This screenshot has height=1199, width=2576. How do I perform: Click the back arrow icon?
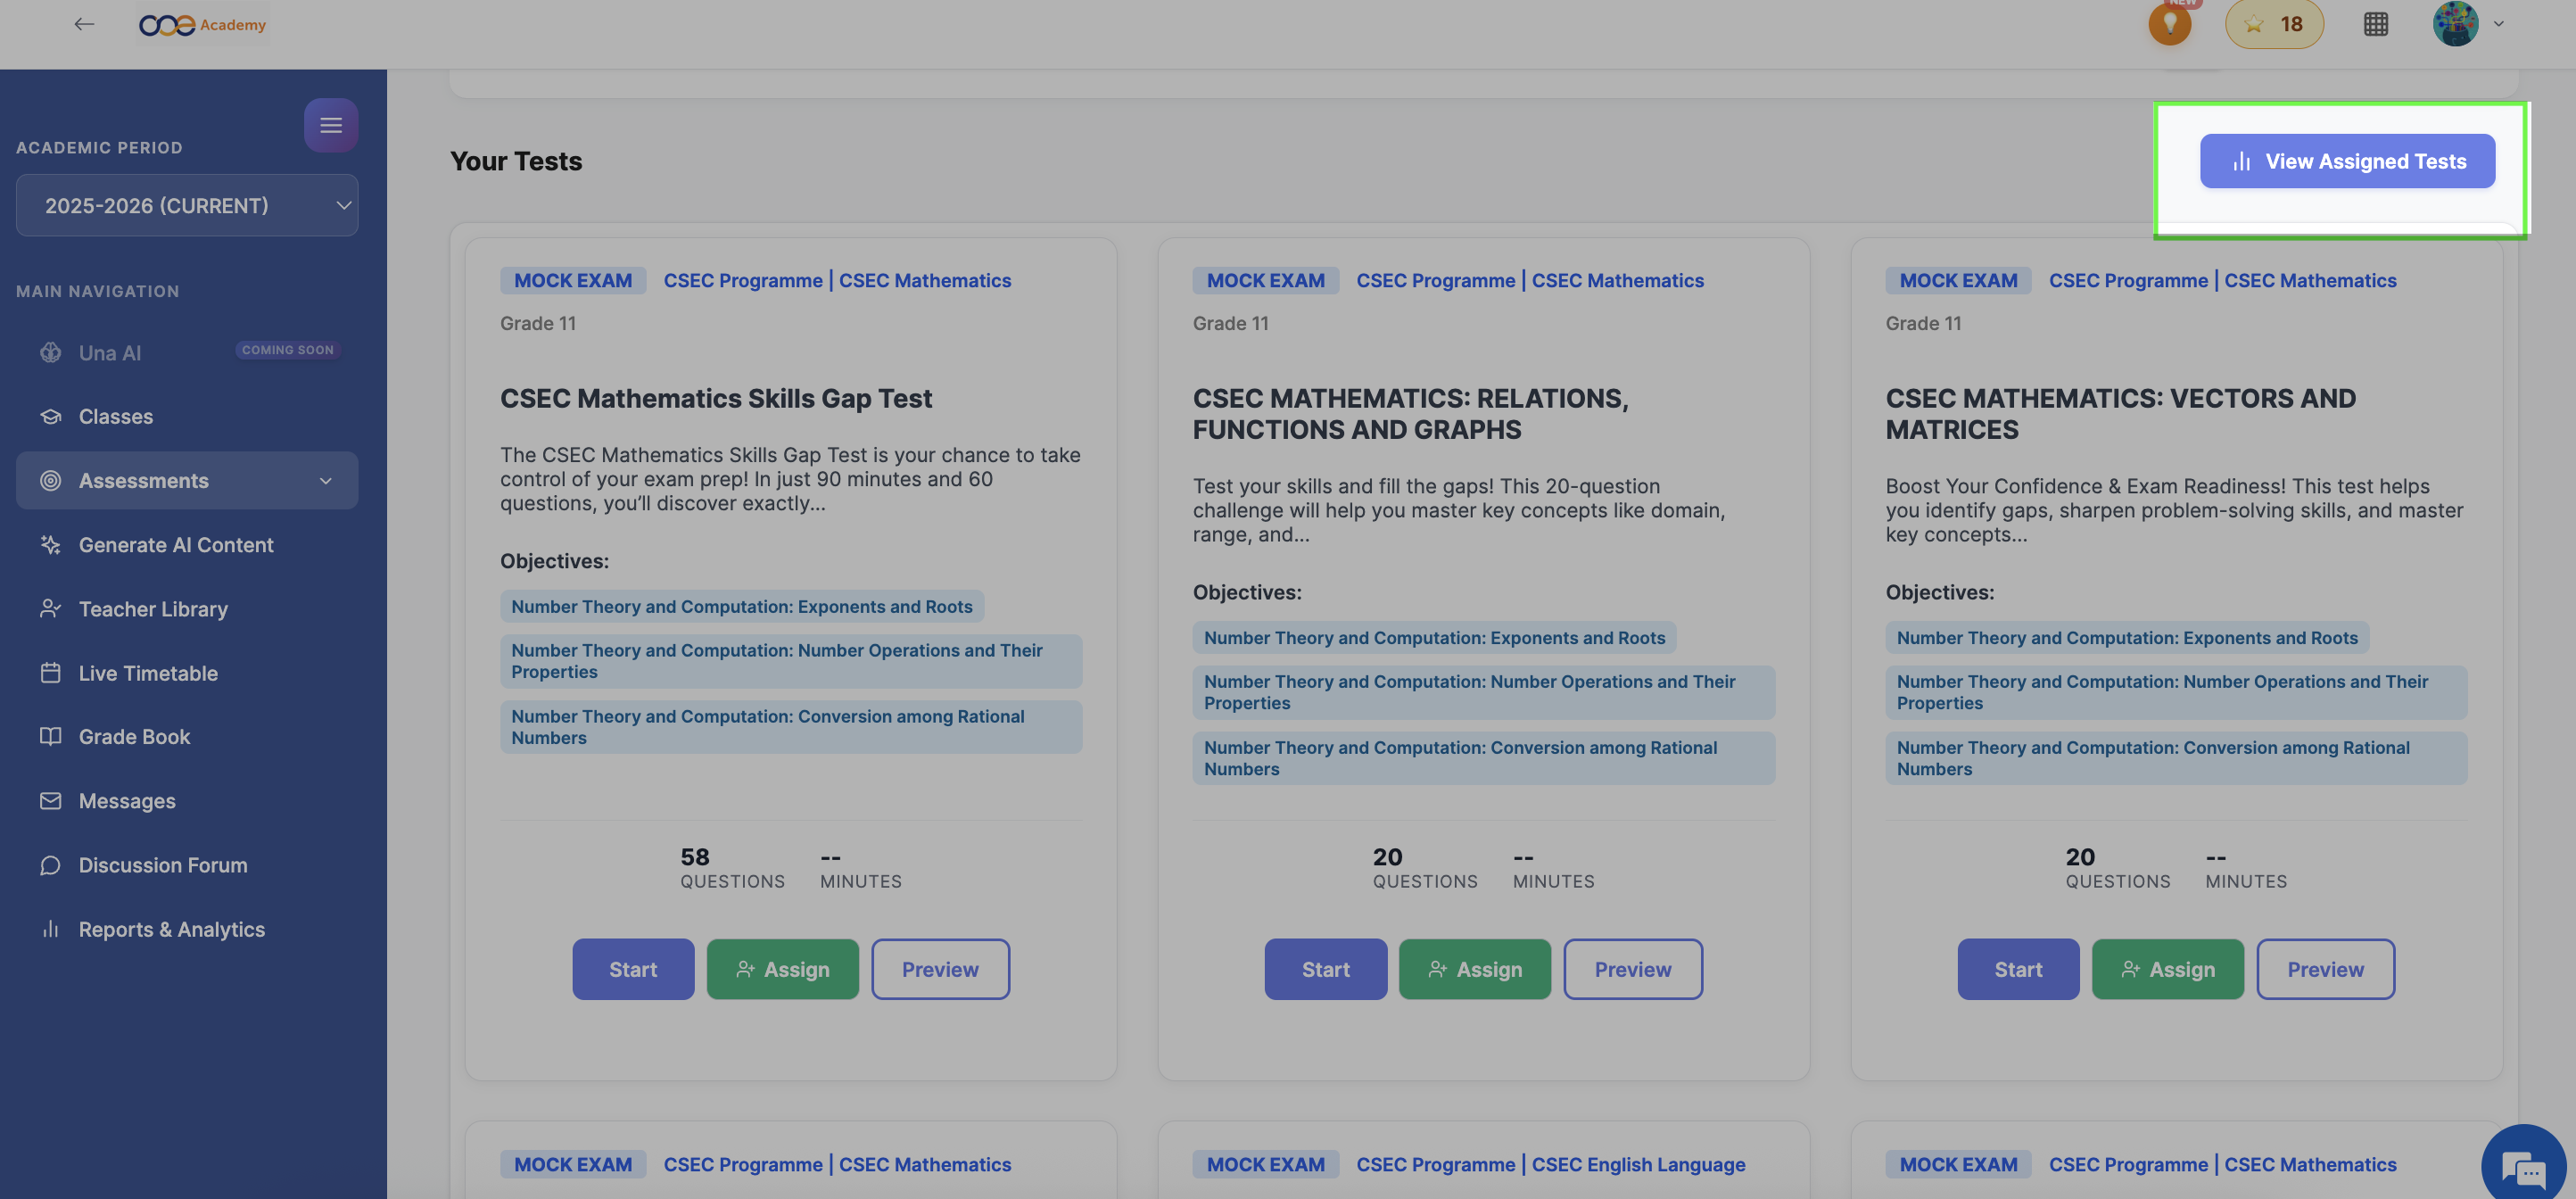tap(84, 24)
